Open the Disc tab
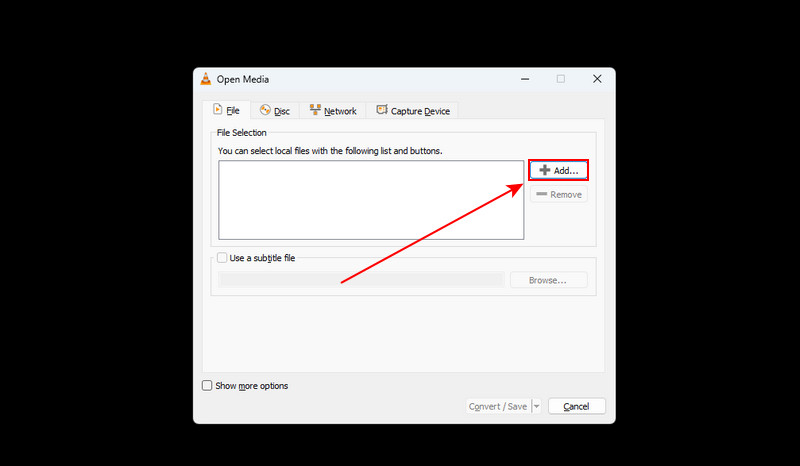The width and height of the screenshot is (800, 466). tap(274, 110)
